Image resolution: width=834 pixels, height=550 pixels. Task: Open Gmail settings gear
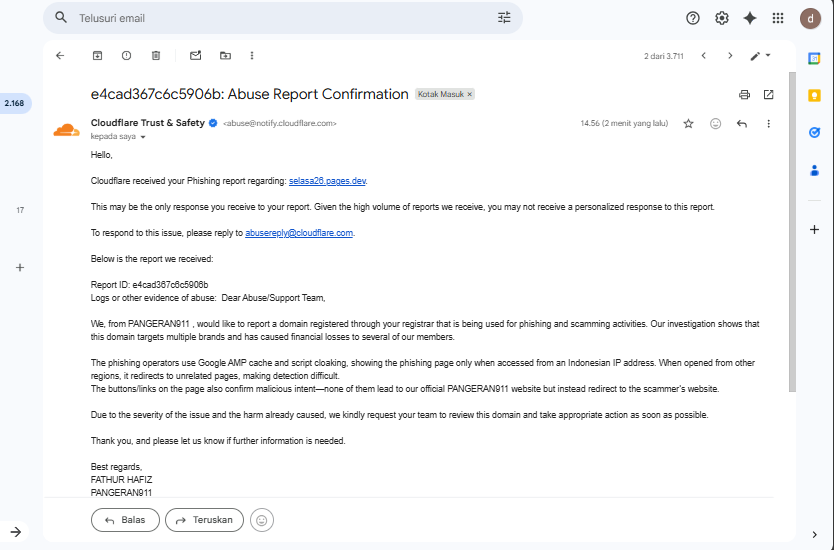coord(721,18)
